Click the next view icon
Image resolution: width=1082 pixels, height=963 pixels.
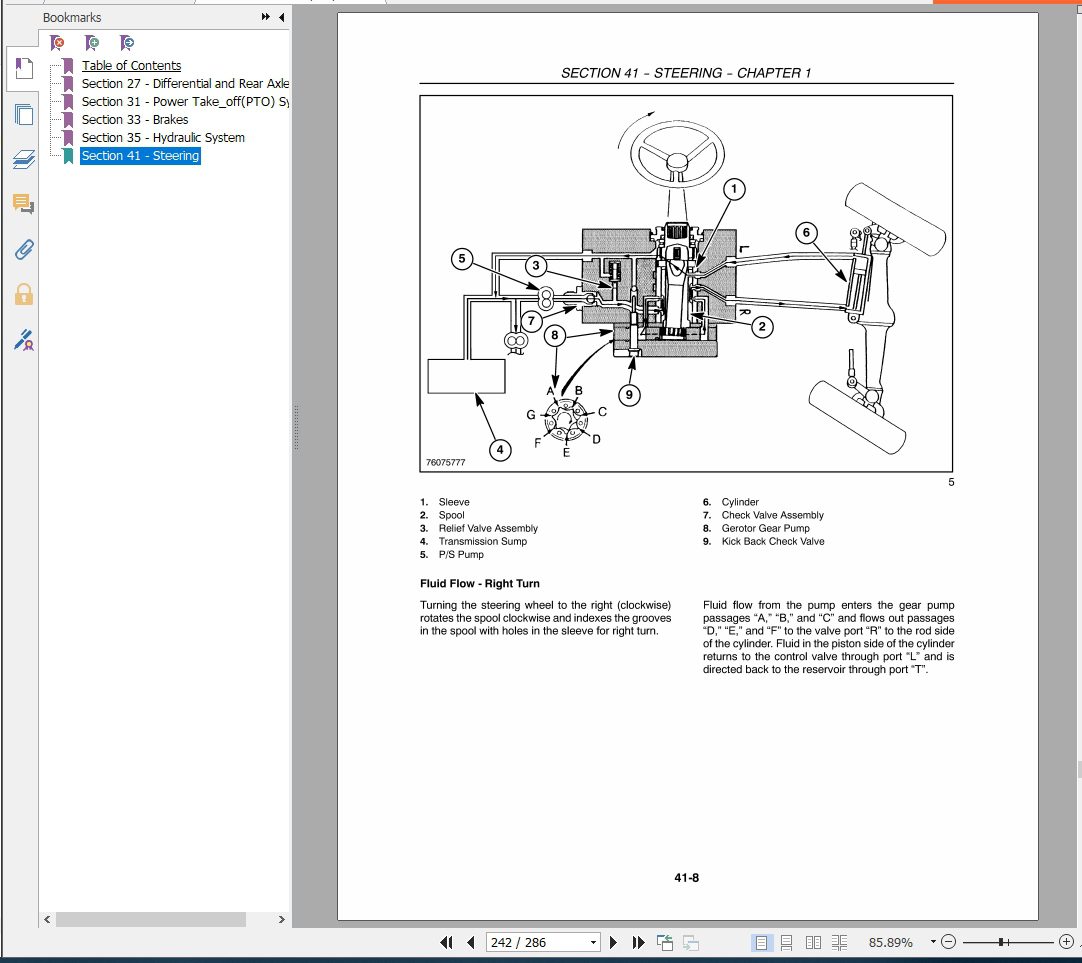coord(691,942)
